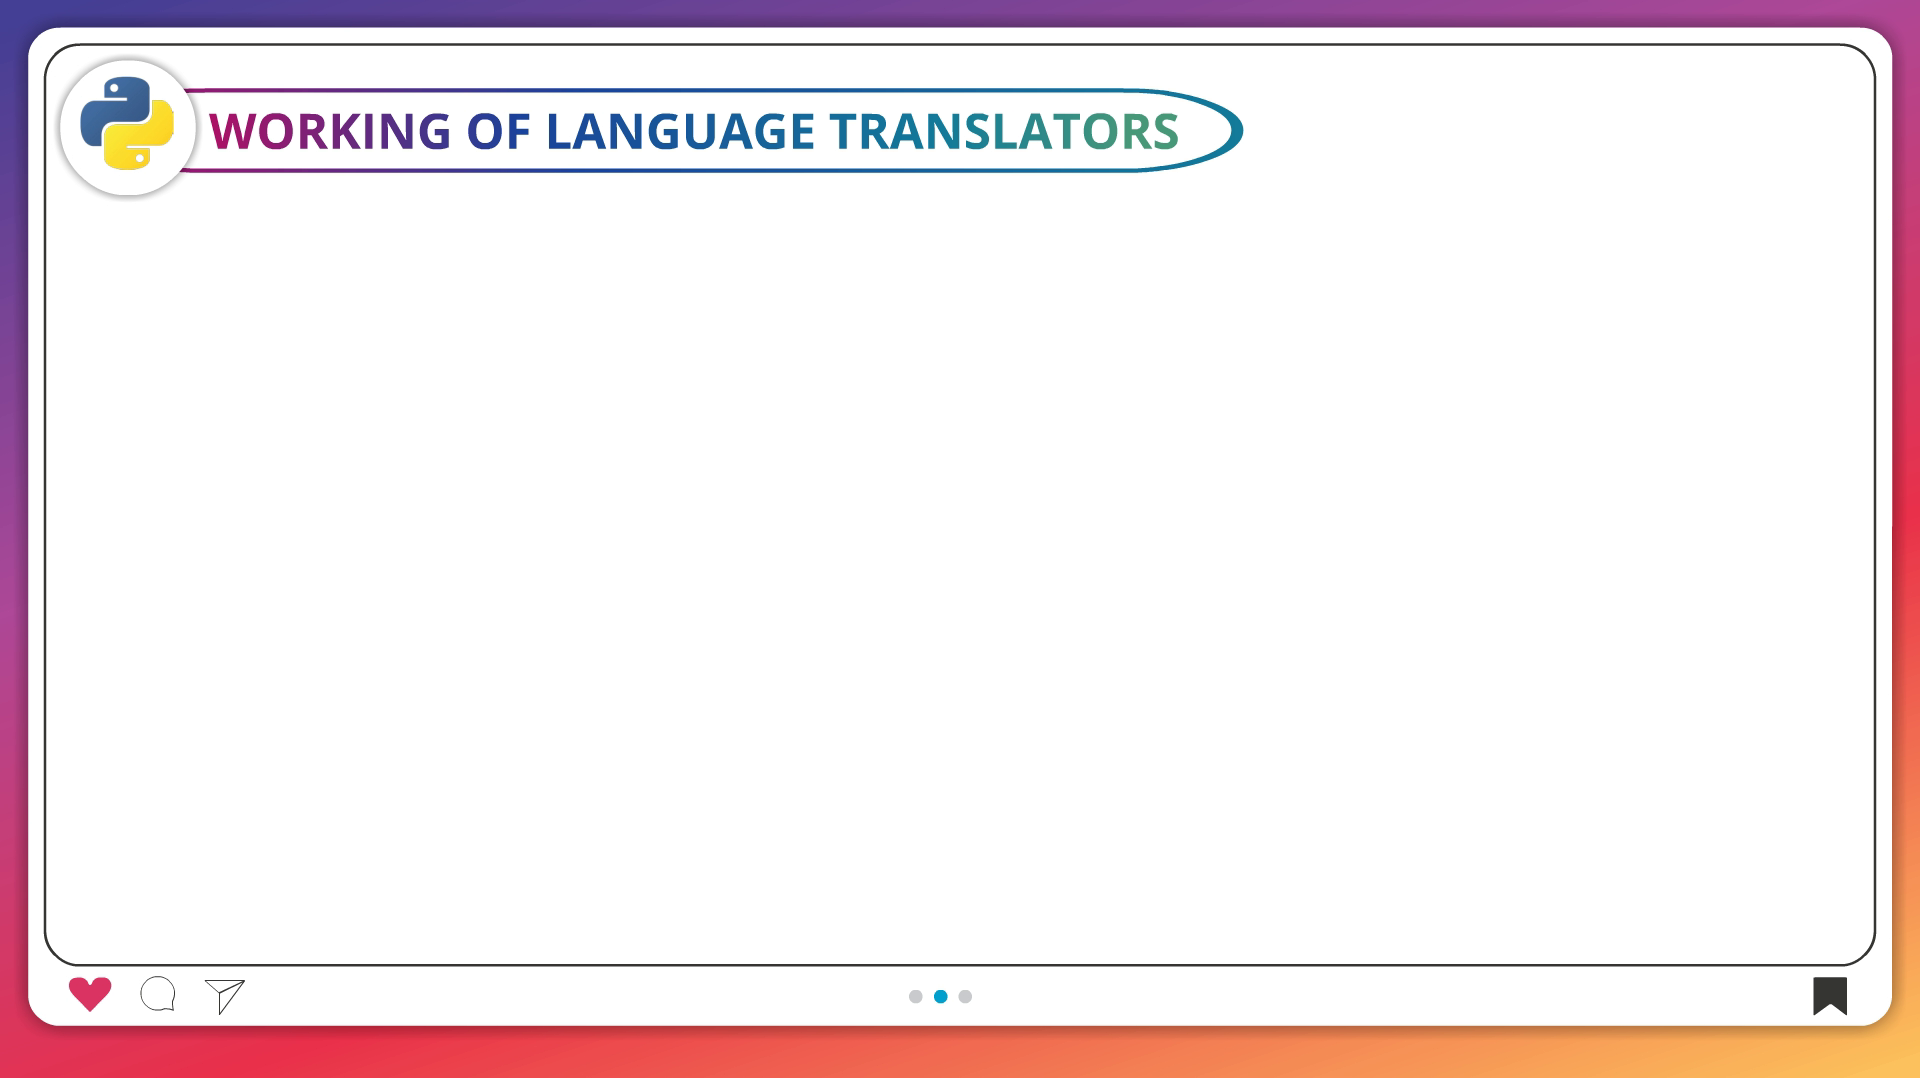Click the Python logo
This screenshot has width=1920, height=1078.
pos(127,124)
